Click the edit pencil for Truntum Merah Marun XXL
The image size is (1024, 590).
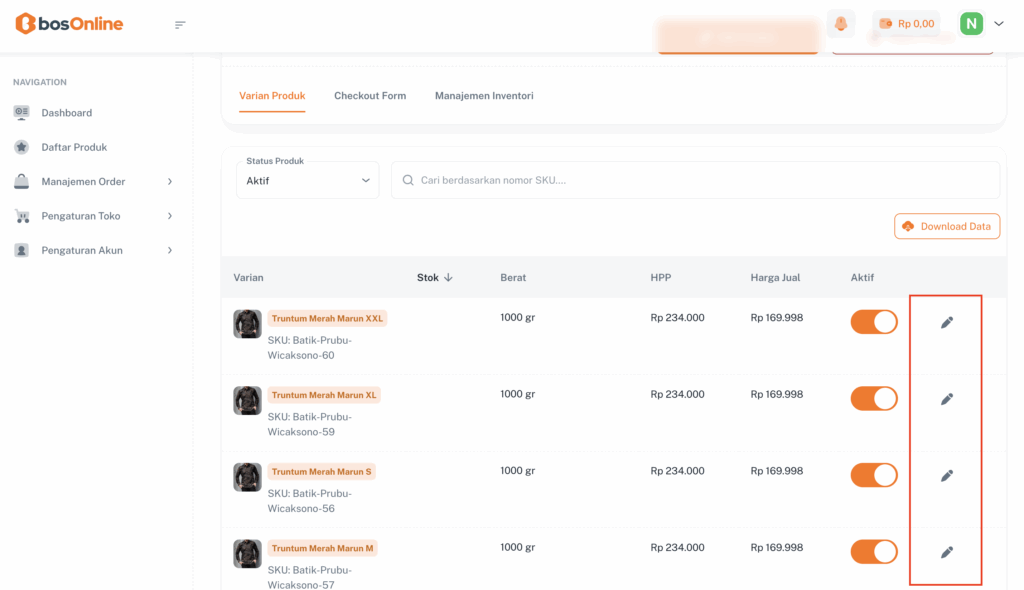tap(947, 322)
